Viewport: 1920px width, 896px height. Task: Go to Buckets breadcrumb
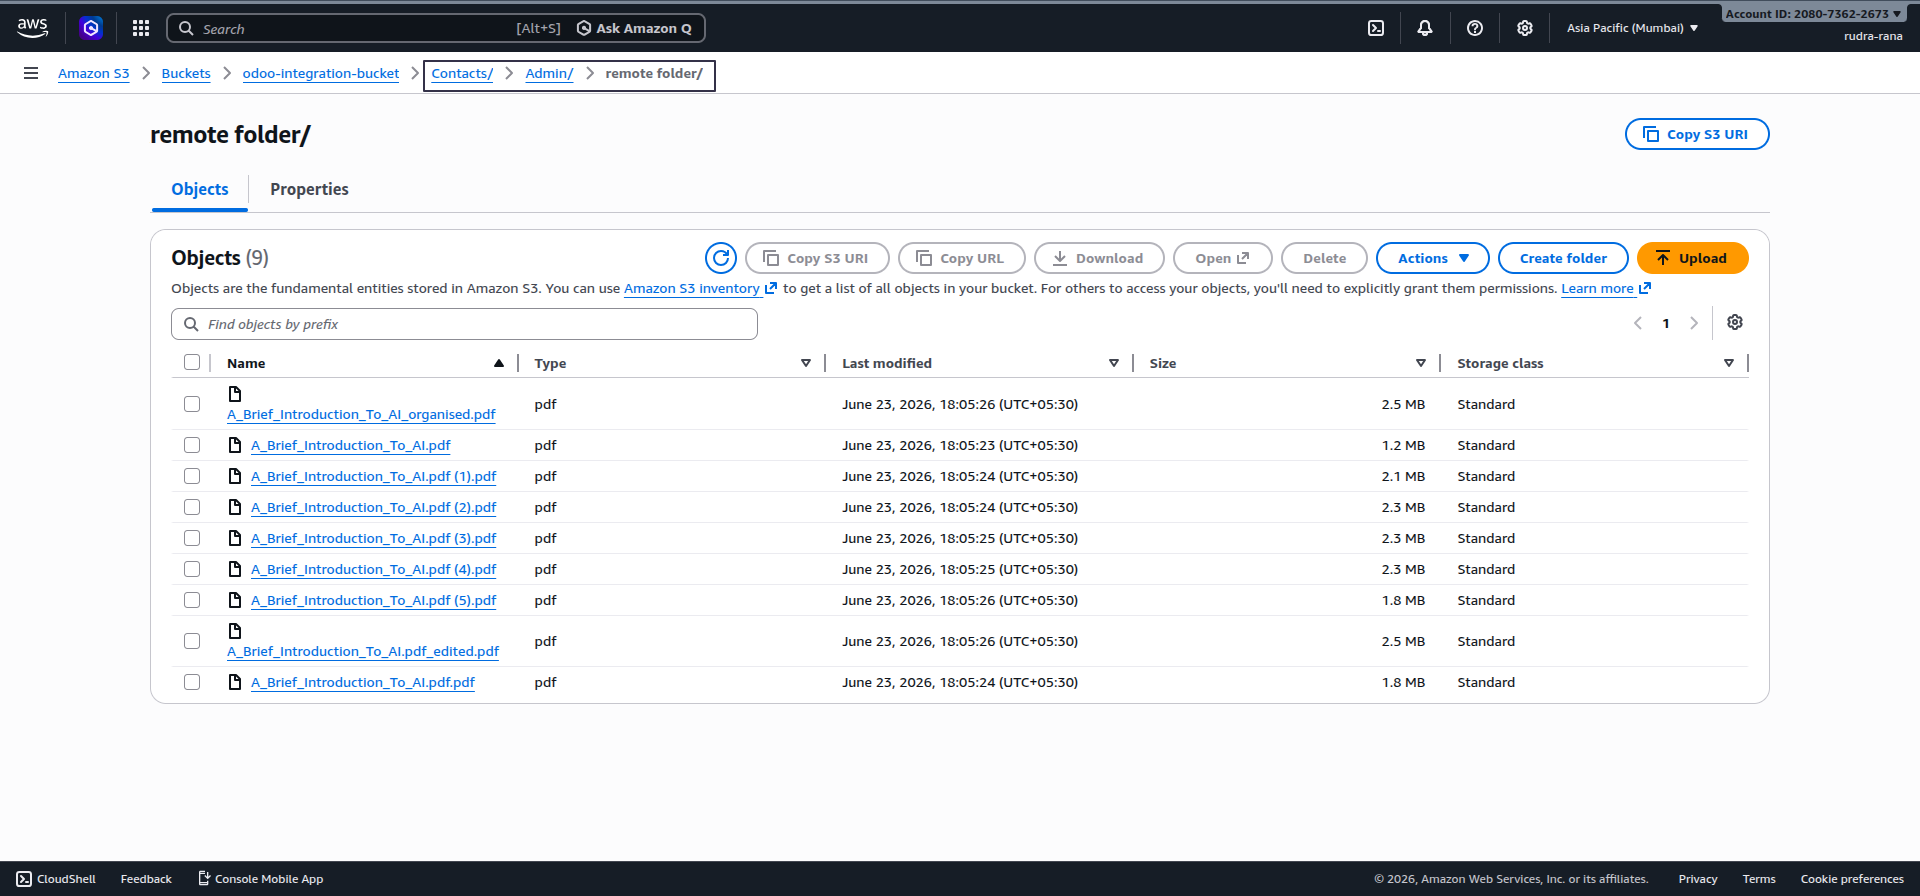(x=186, y=73)
